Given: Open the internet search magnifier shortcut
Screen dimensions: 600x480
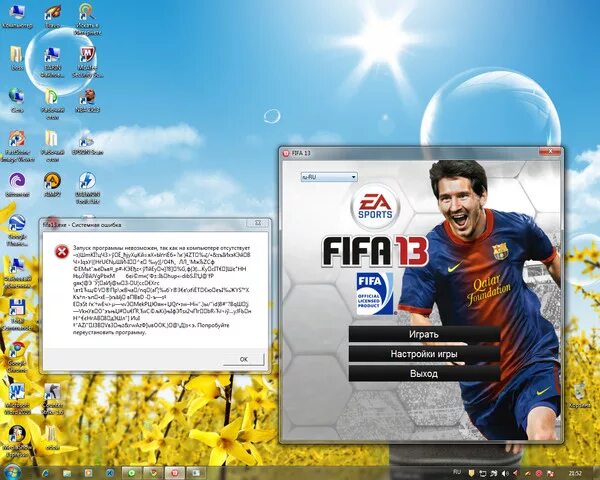Looking at the screenshot, I should 87,19.
